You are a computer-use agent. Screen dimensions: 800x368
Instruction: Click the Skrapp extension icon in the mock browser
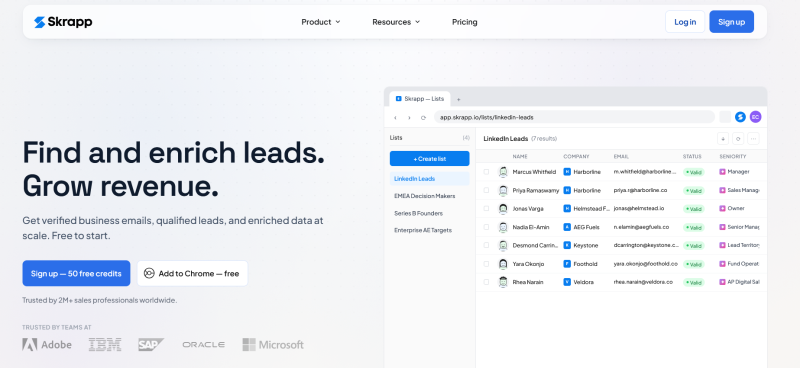740,117
